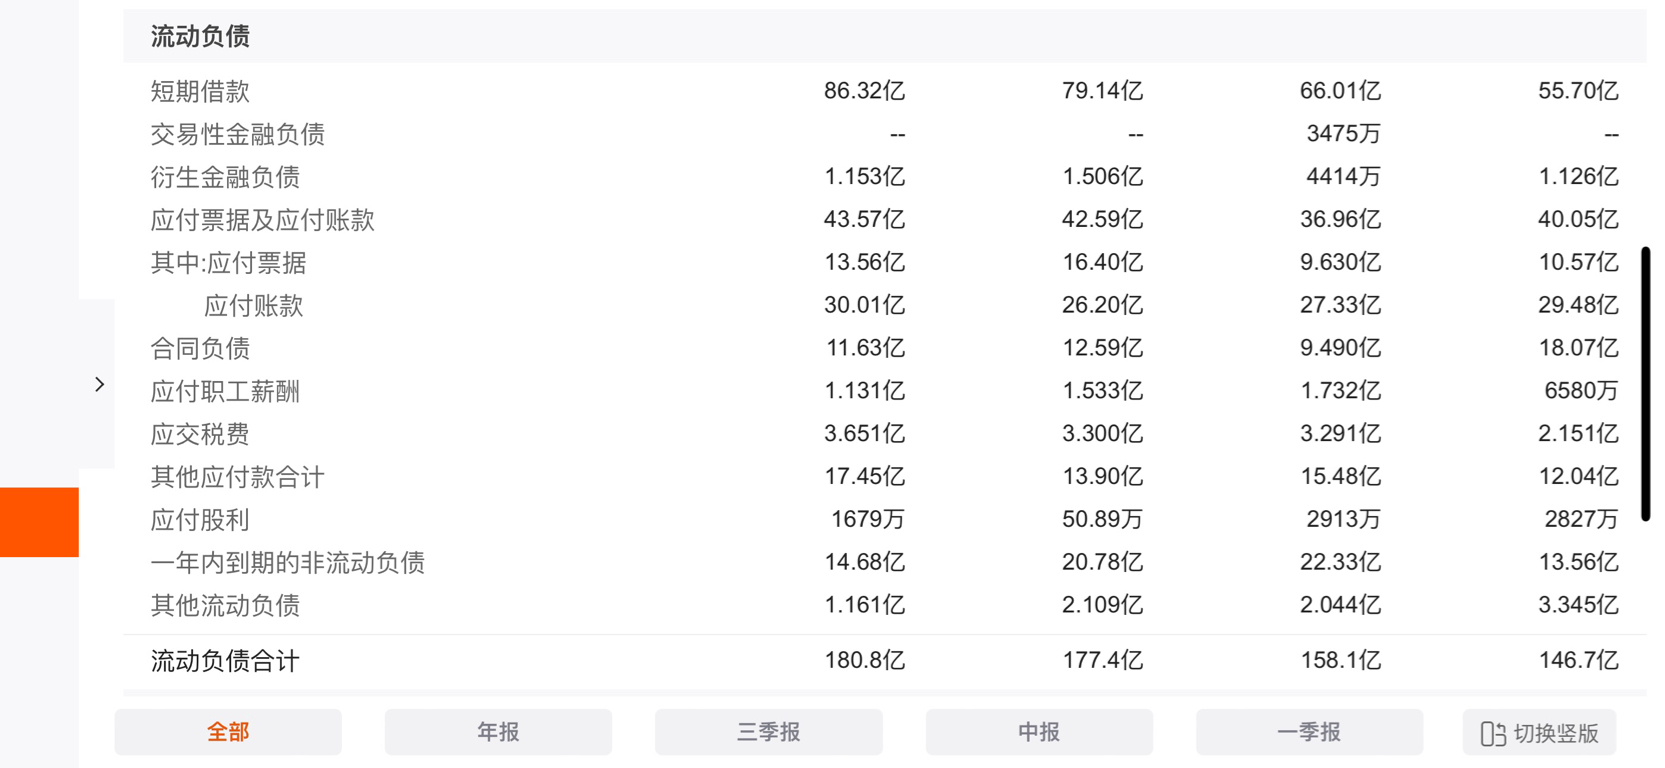Click the 衍生金融负债 row label
Image resolution: width=1665 pixels, height=768 pixels.
225,177
